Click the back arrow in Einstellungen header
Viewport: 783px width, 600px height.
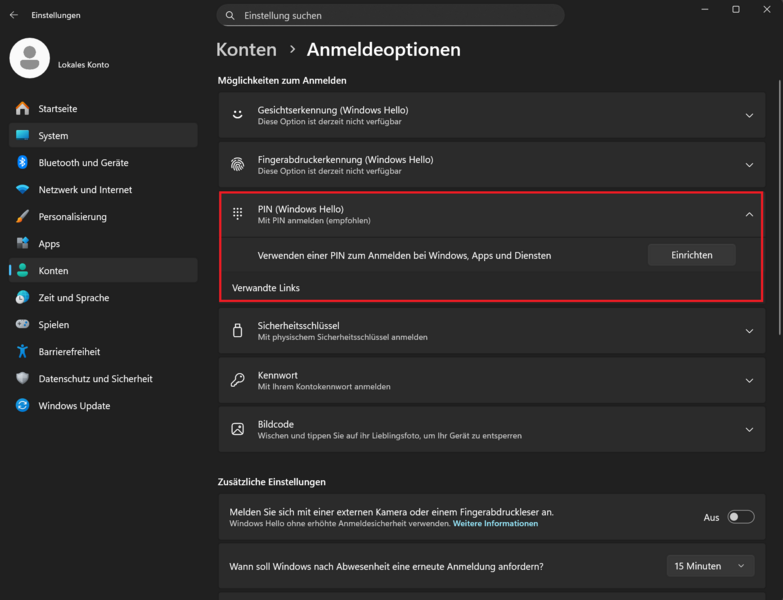click(14, 15)
